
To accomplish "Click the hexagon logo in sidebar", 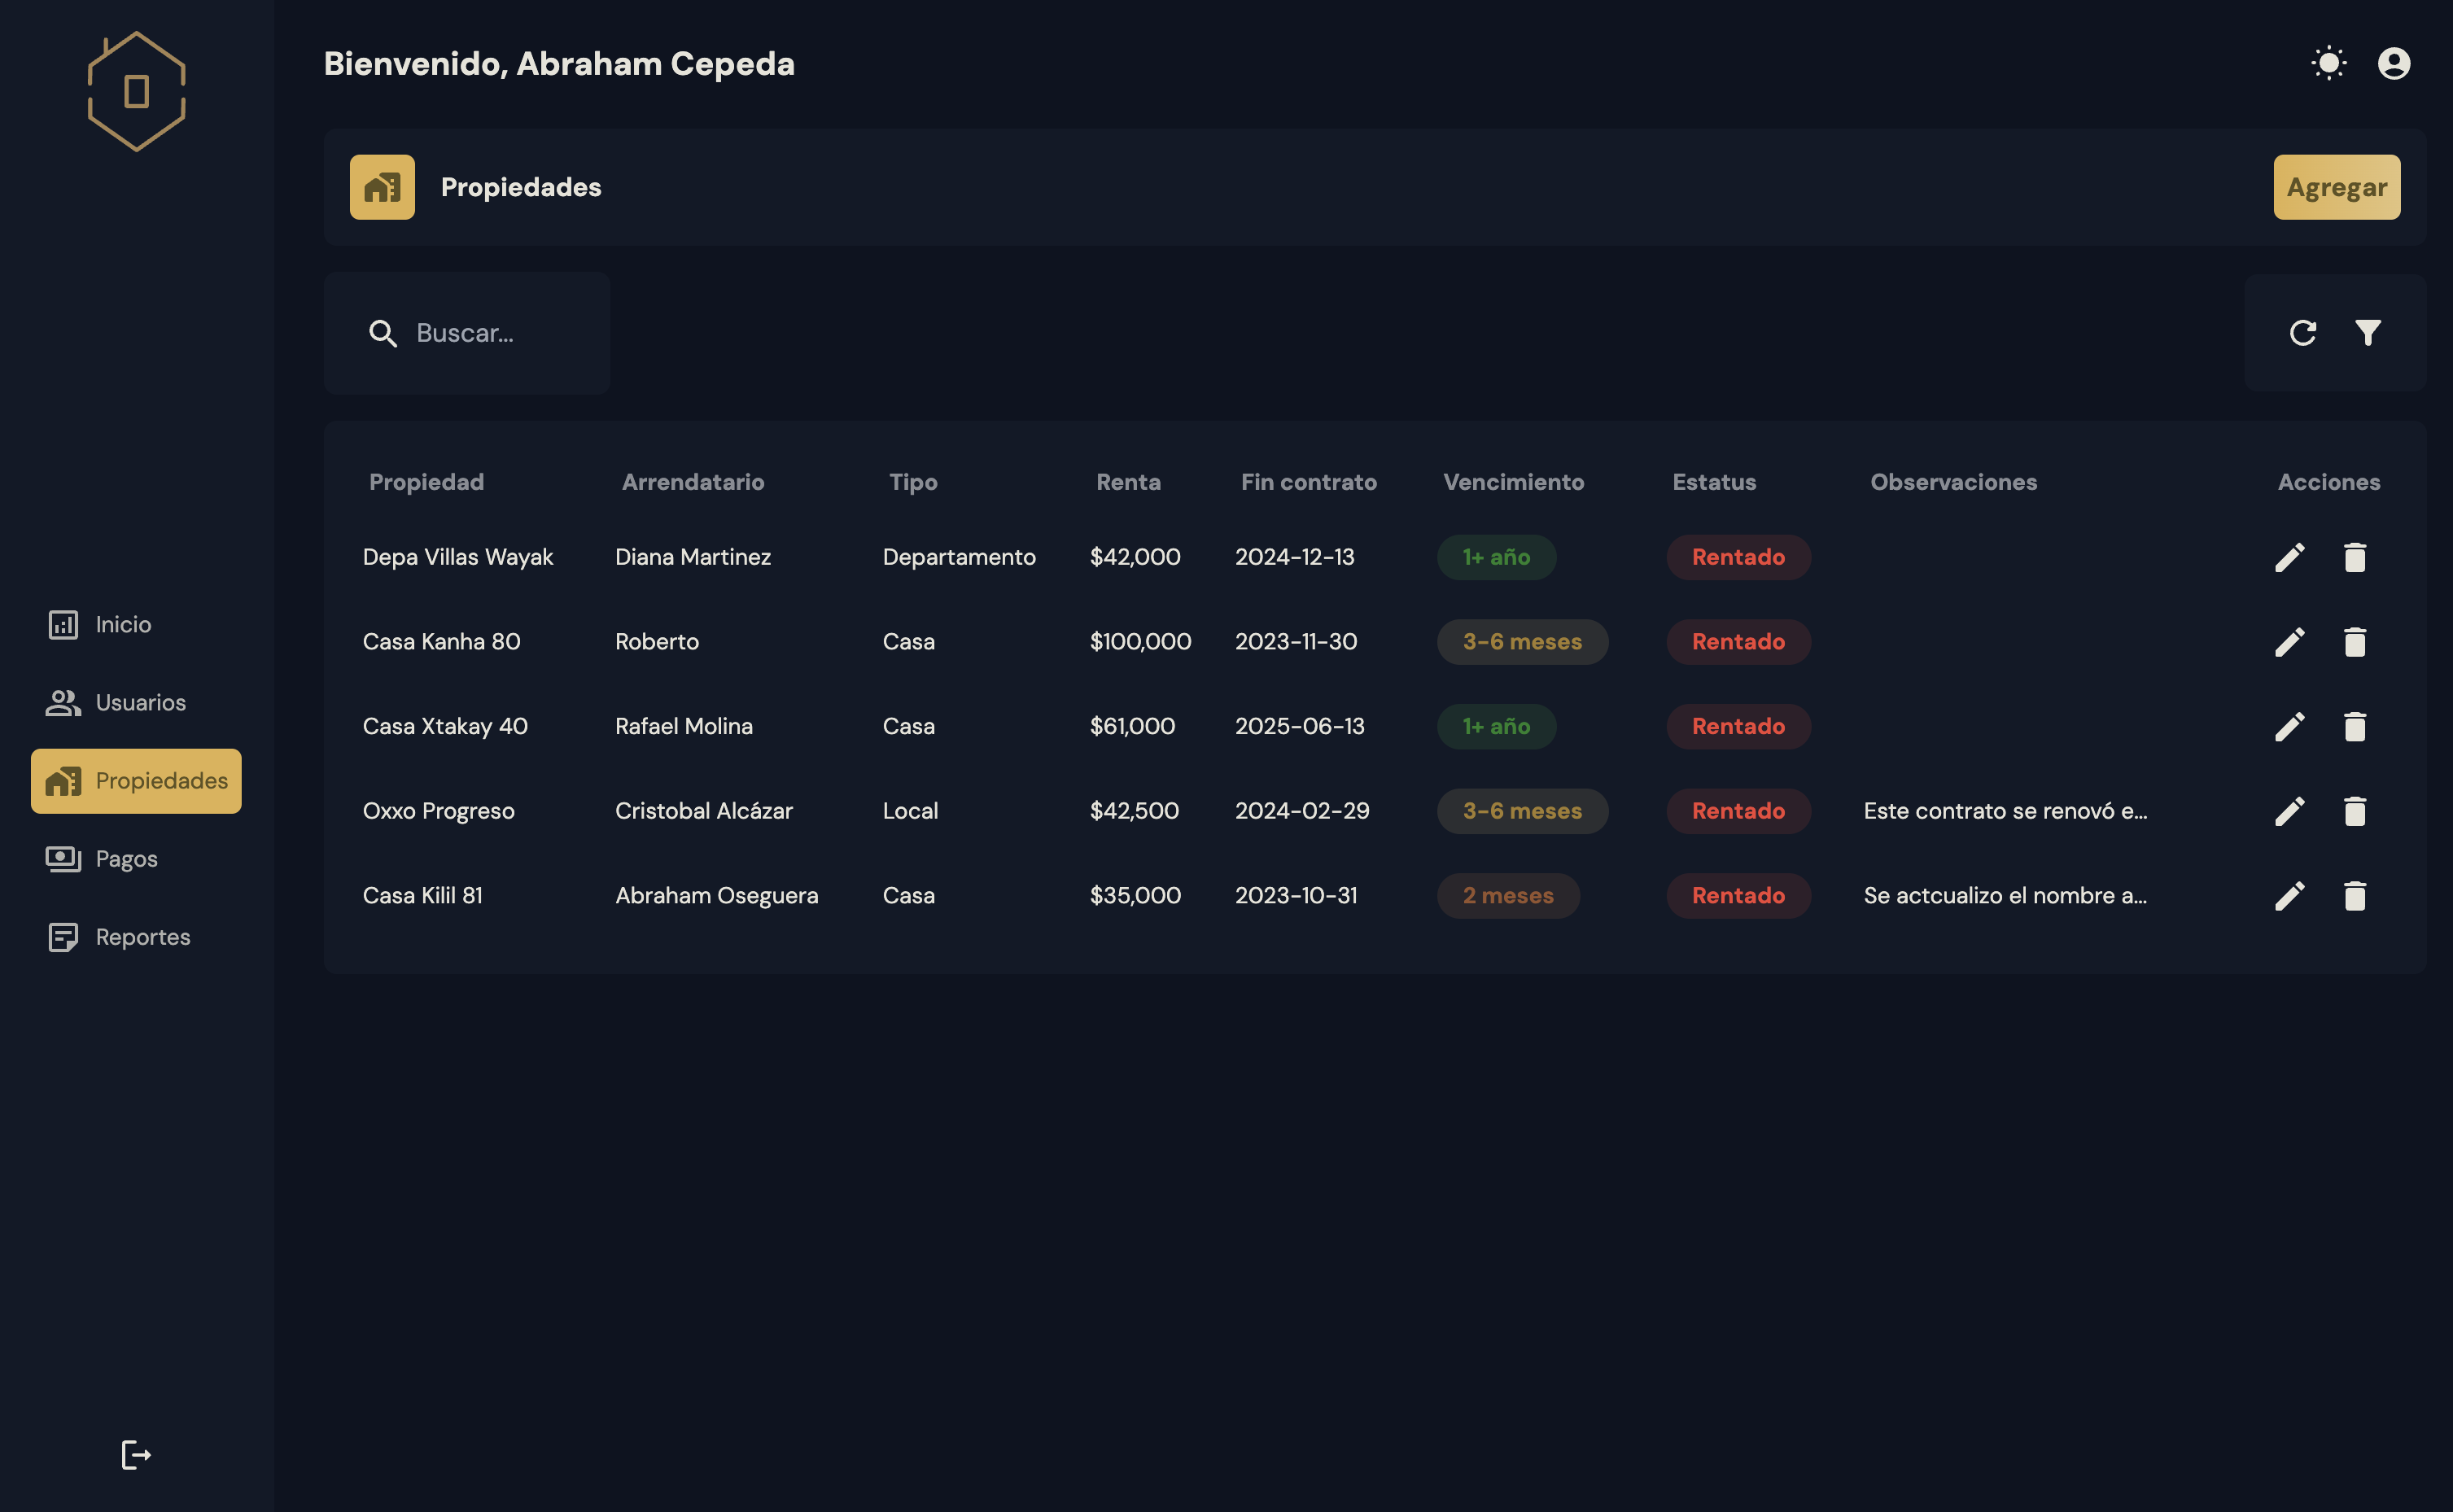I will (x=137, y=91).
